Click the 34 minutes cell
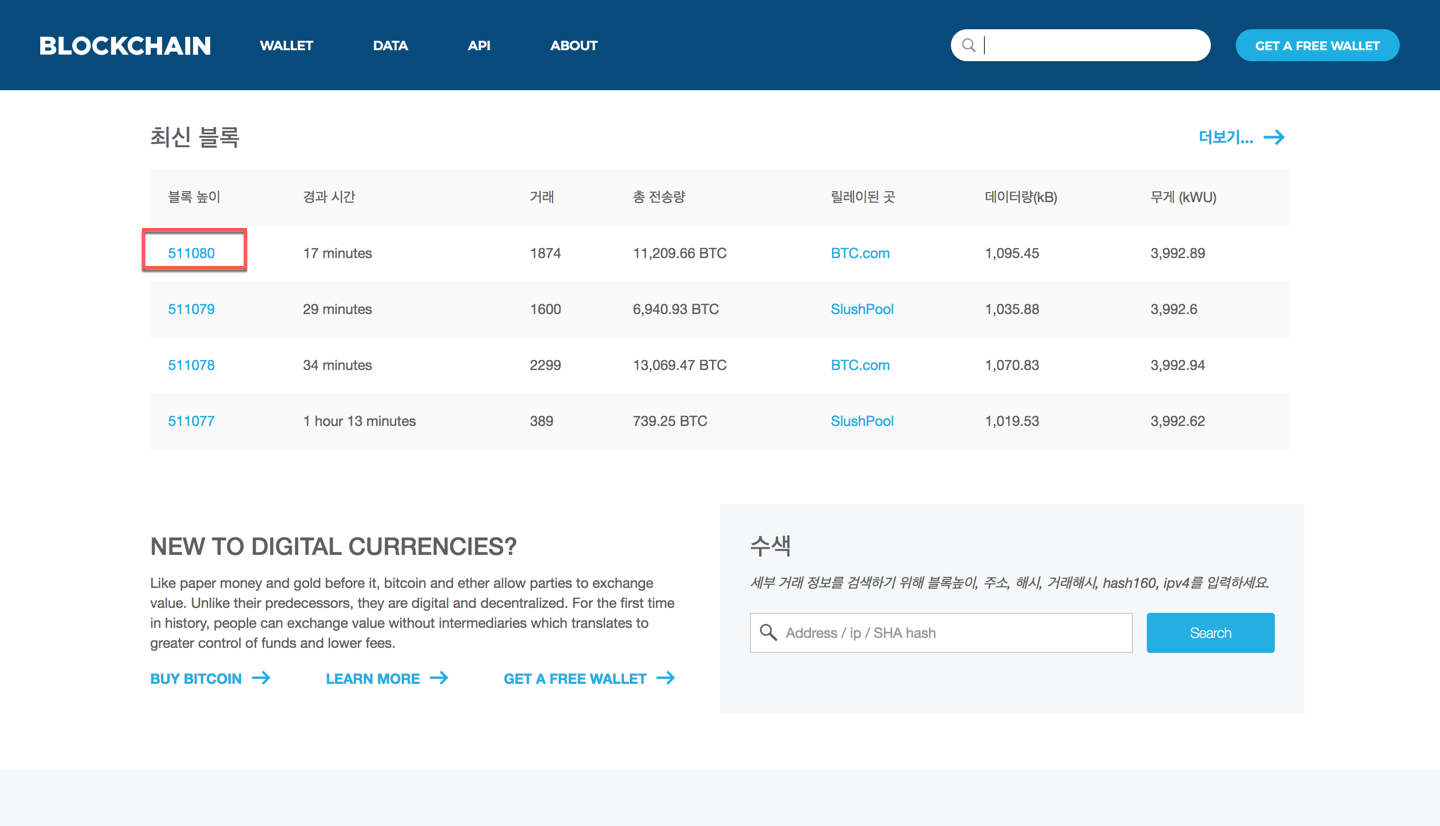 337,365
